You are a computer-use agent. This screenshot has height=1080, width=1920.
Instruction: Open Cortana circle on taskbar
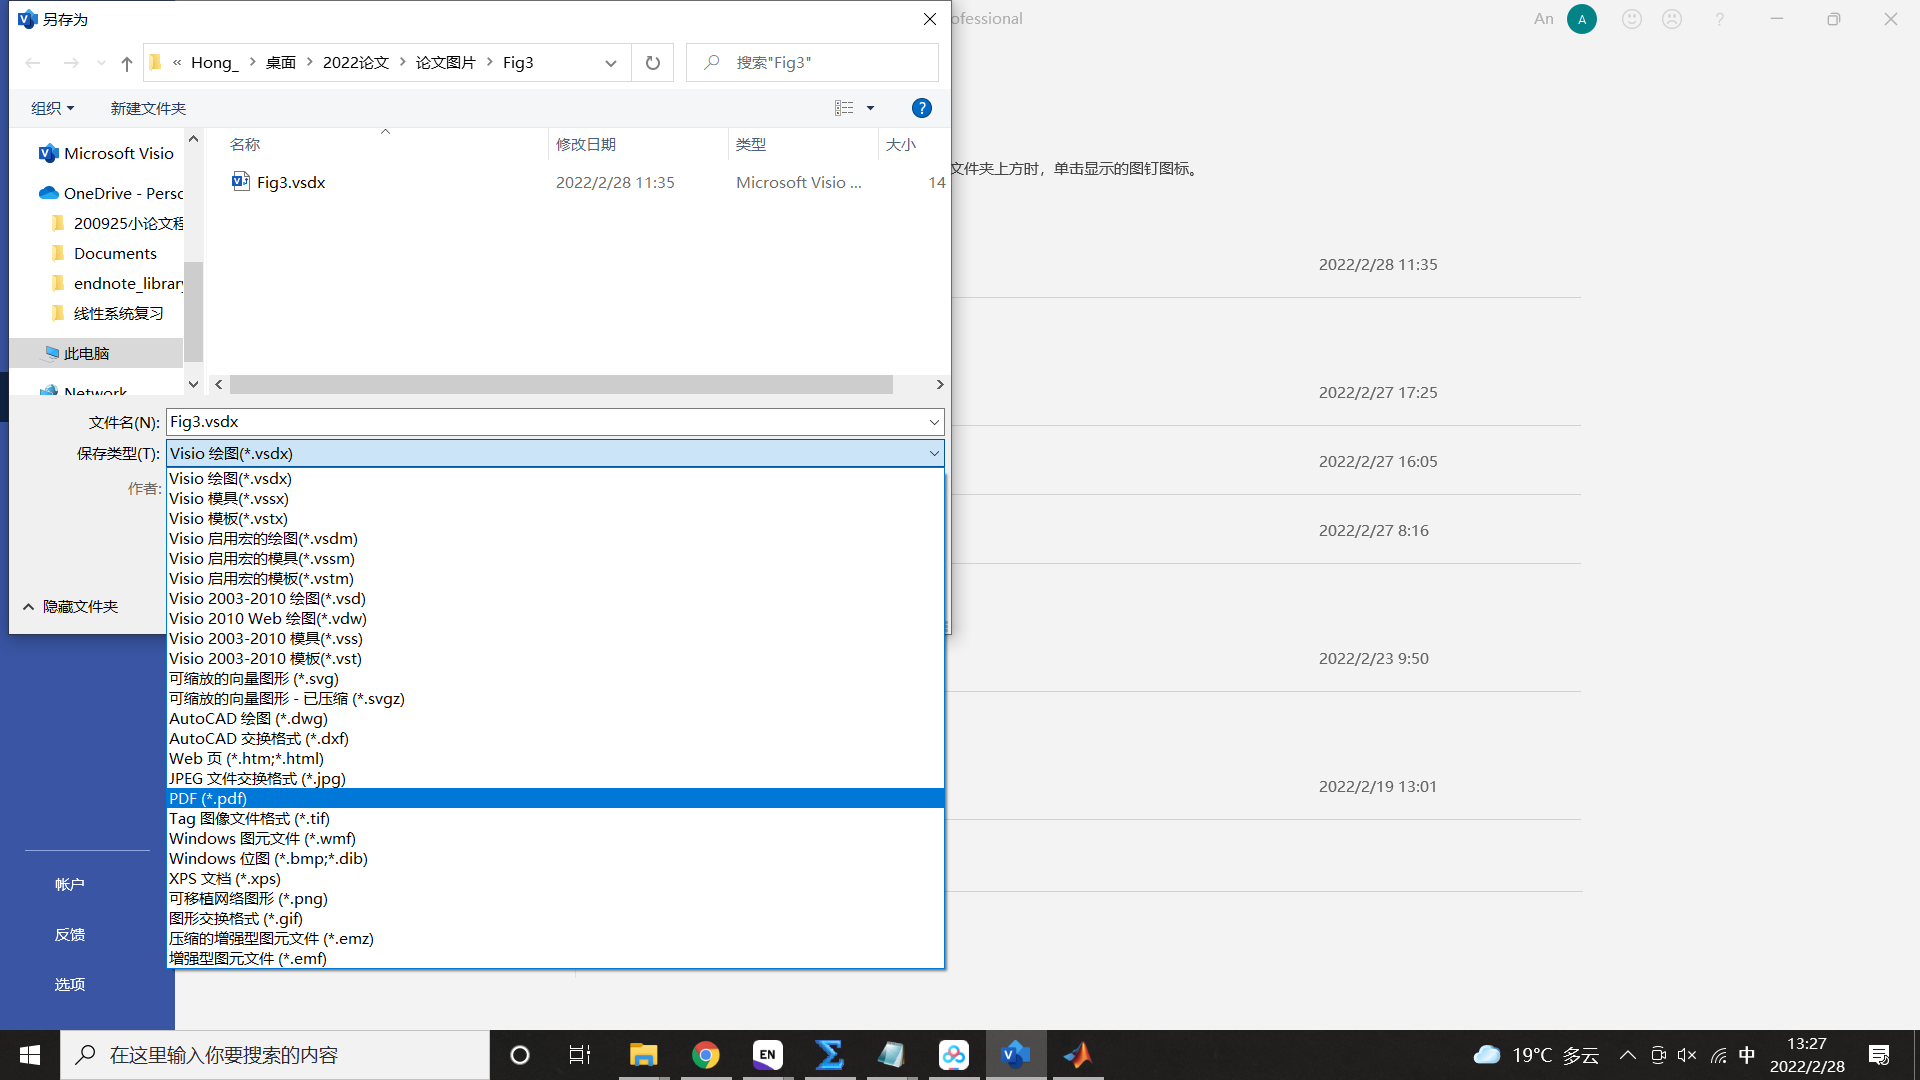tap(520, 1055)
